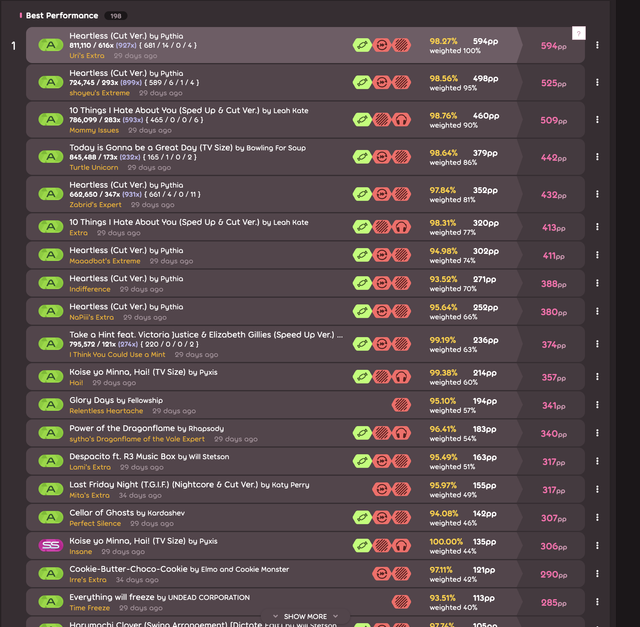
Task: Click the Double Time icon in Despacito row
Action: (382, 461)
